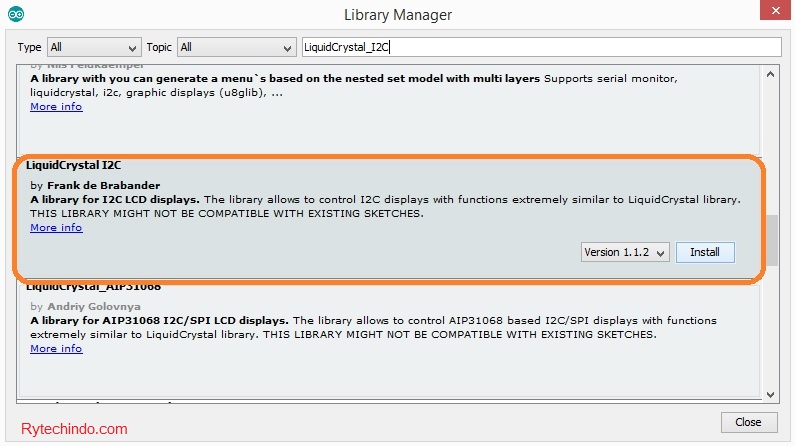Open the Topic filter dropdown
This screenshot has height=446, width=795.
coord(236,47)
